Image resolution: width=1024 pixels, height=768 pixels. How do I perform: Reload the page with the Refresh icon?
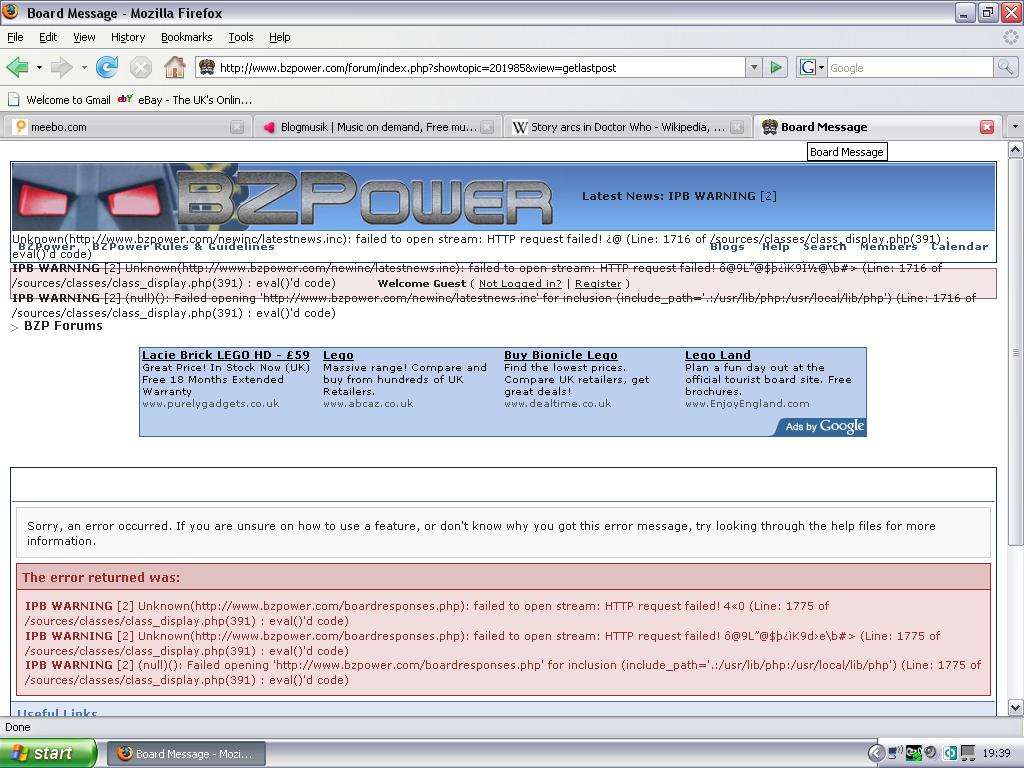(x=106, y=67)
